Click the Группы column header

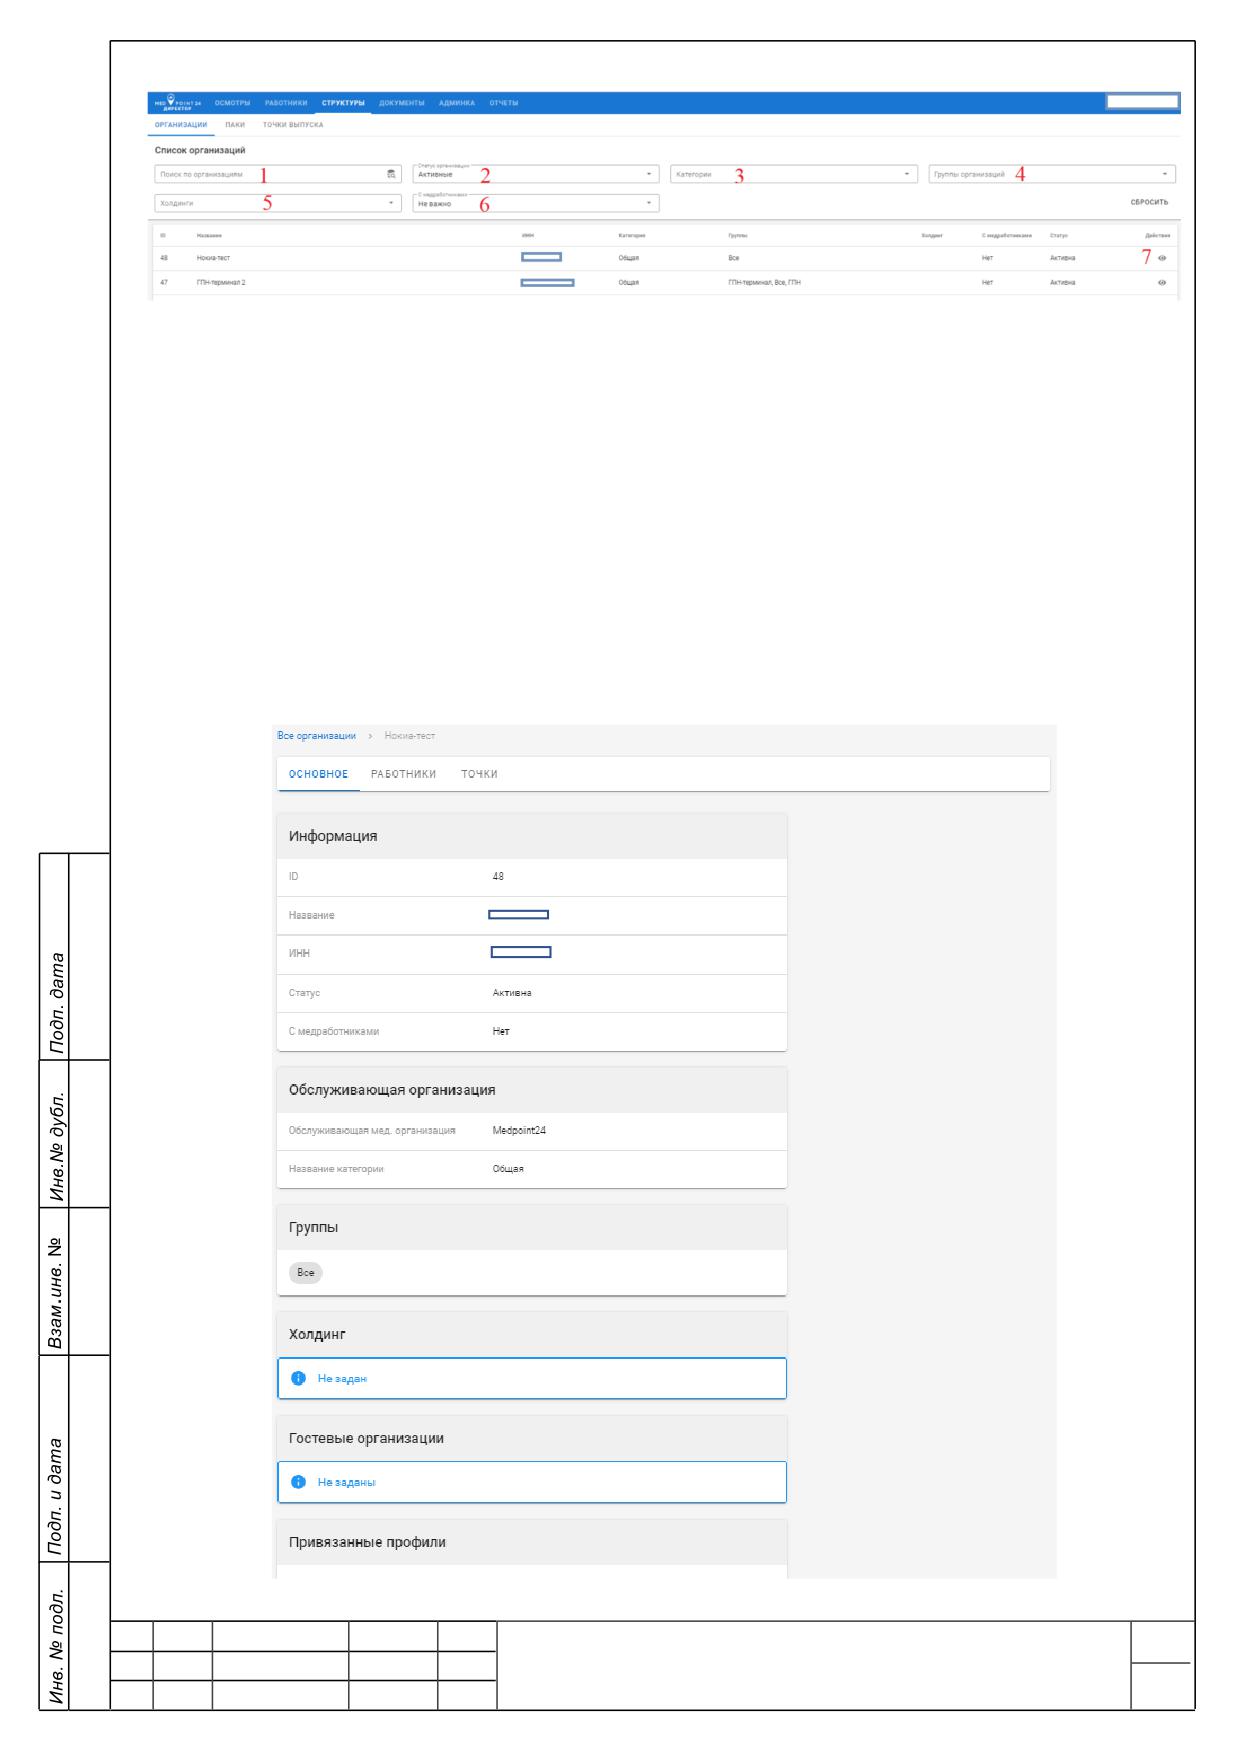click(738, 235)
